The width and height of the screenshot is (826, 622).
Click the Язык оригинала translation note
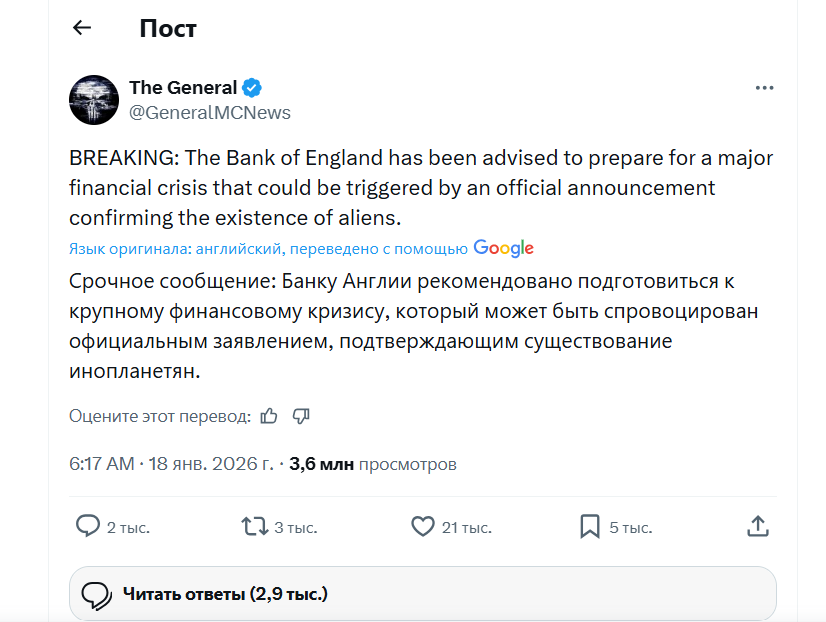point(268,249)
